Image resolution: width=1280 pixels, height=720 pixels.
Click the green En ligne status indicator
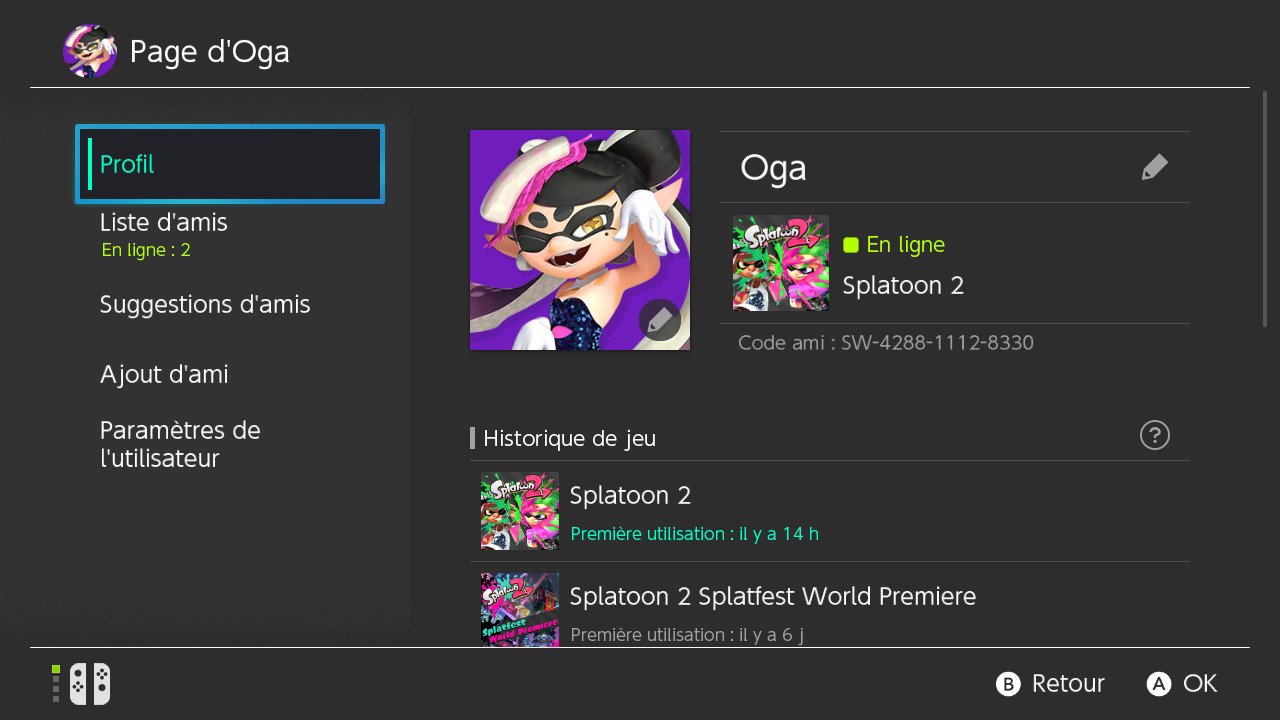point(851,245)
